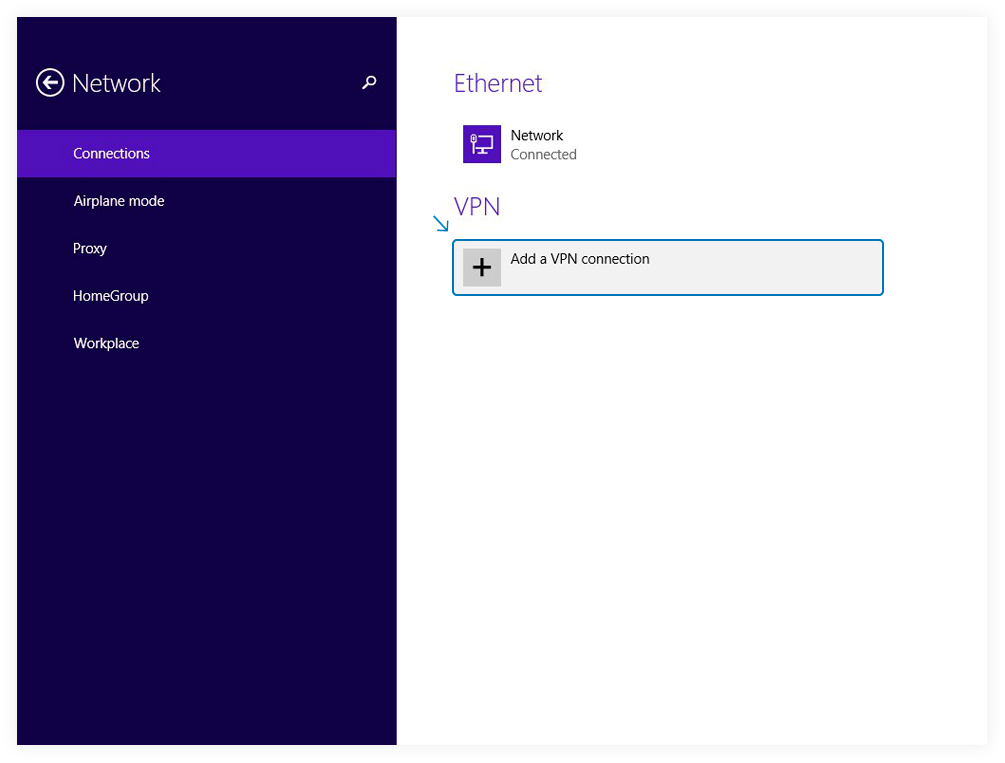Click Add a VPN connection

(668, 267)
